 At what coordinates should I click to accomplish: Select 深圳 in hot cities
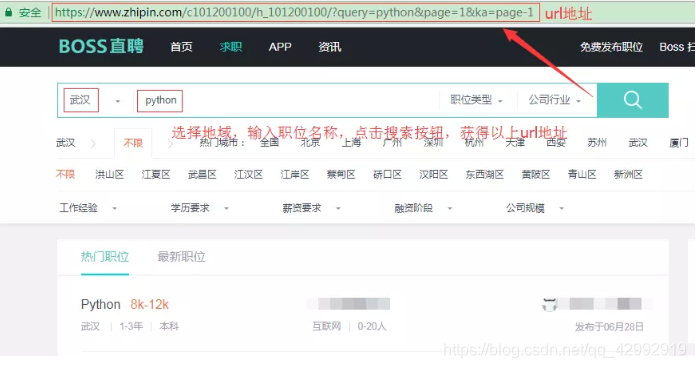click(433, 143)
